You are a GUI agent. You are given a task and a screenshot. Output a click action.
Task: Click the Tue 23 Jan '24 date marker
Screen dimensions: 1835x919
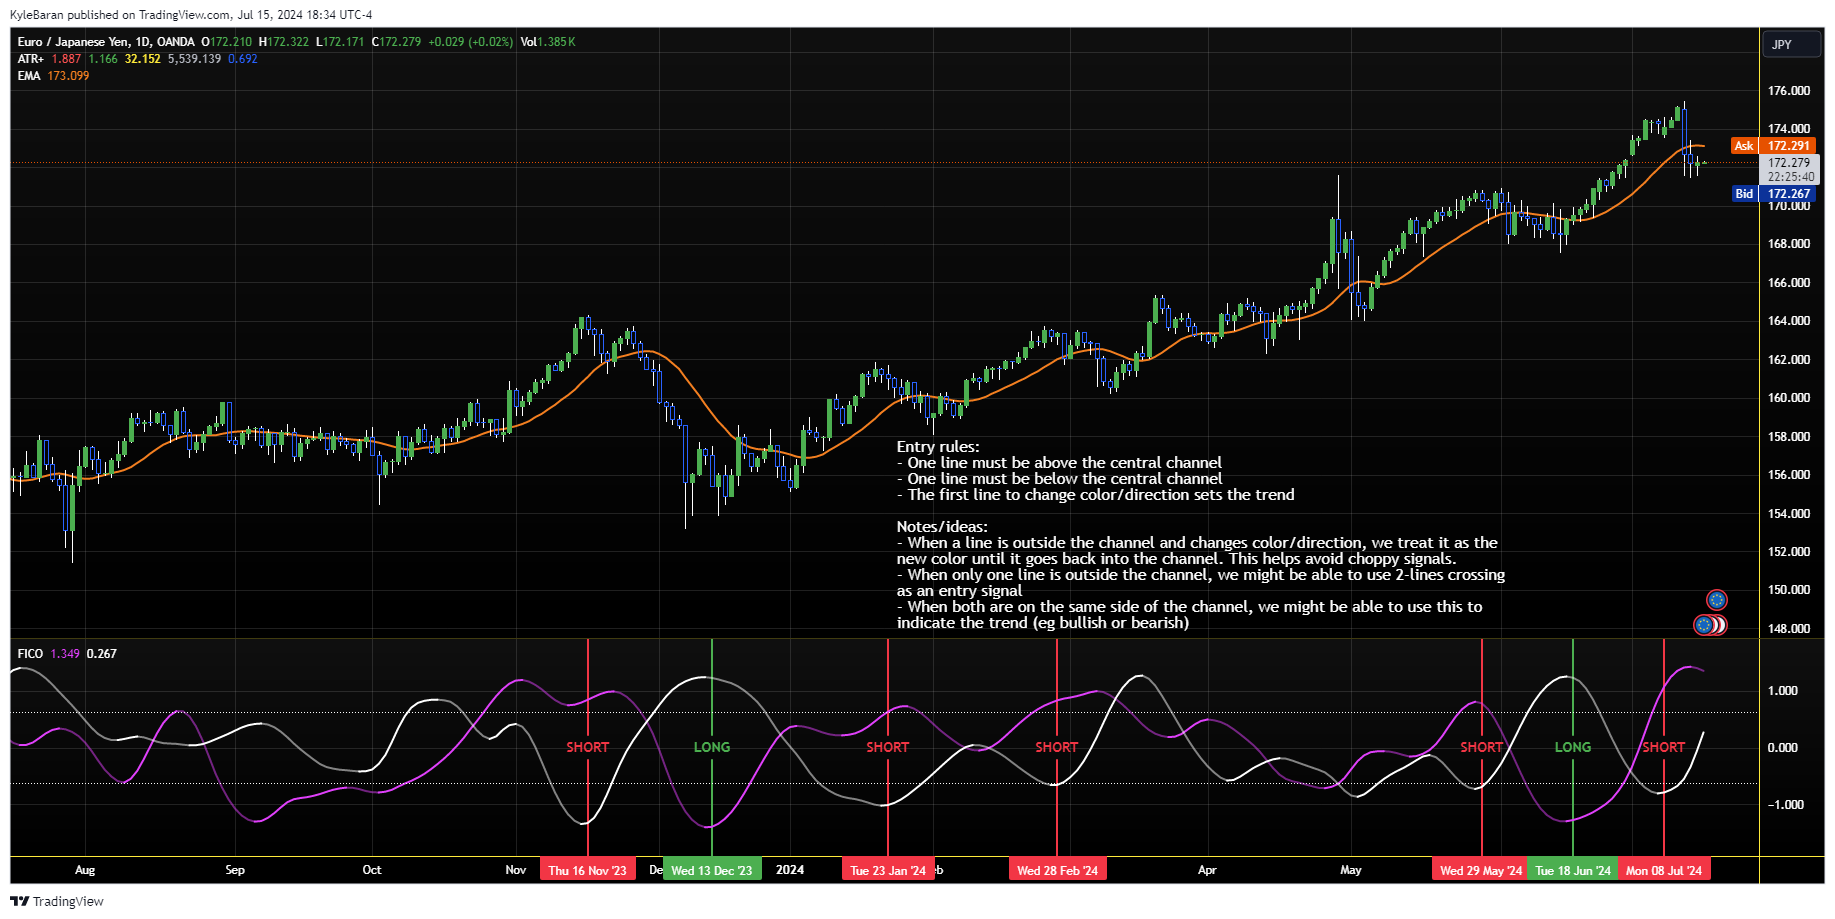[x=888, y=871]
